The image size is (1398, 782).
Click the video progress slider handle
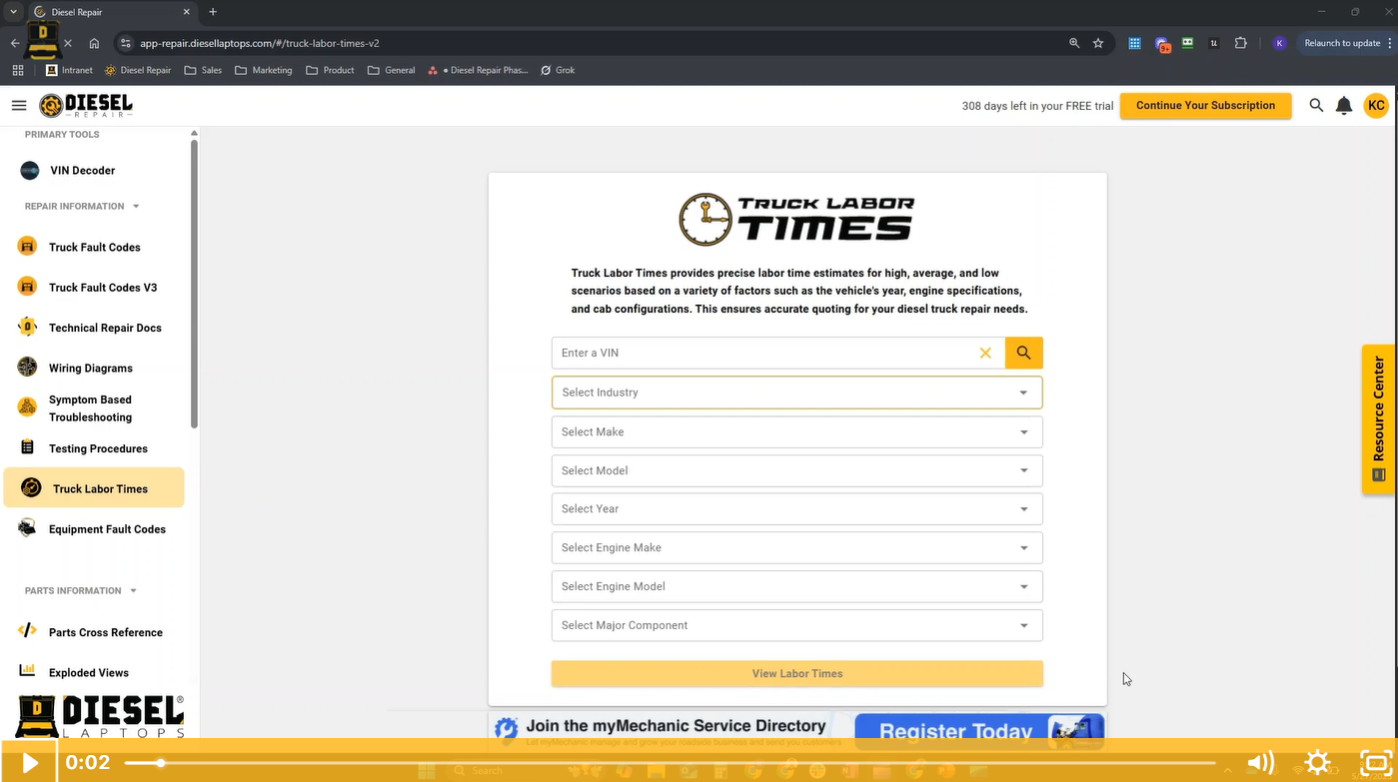pos(160,763)
